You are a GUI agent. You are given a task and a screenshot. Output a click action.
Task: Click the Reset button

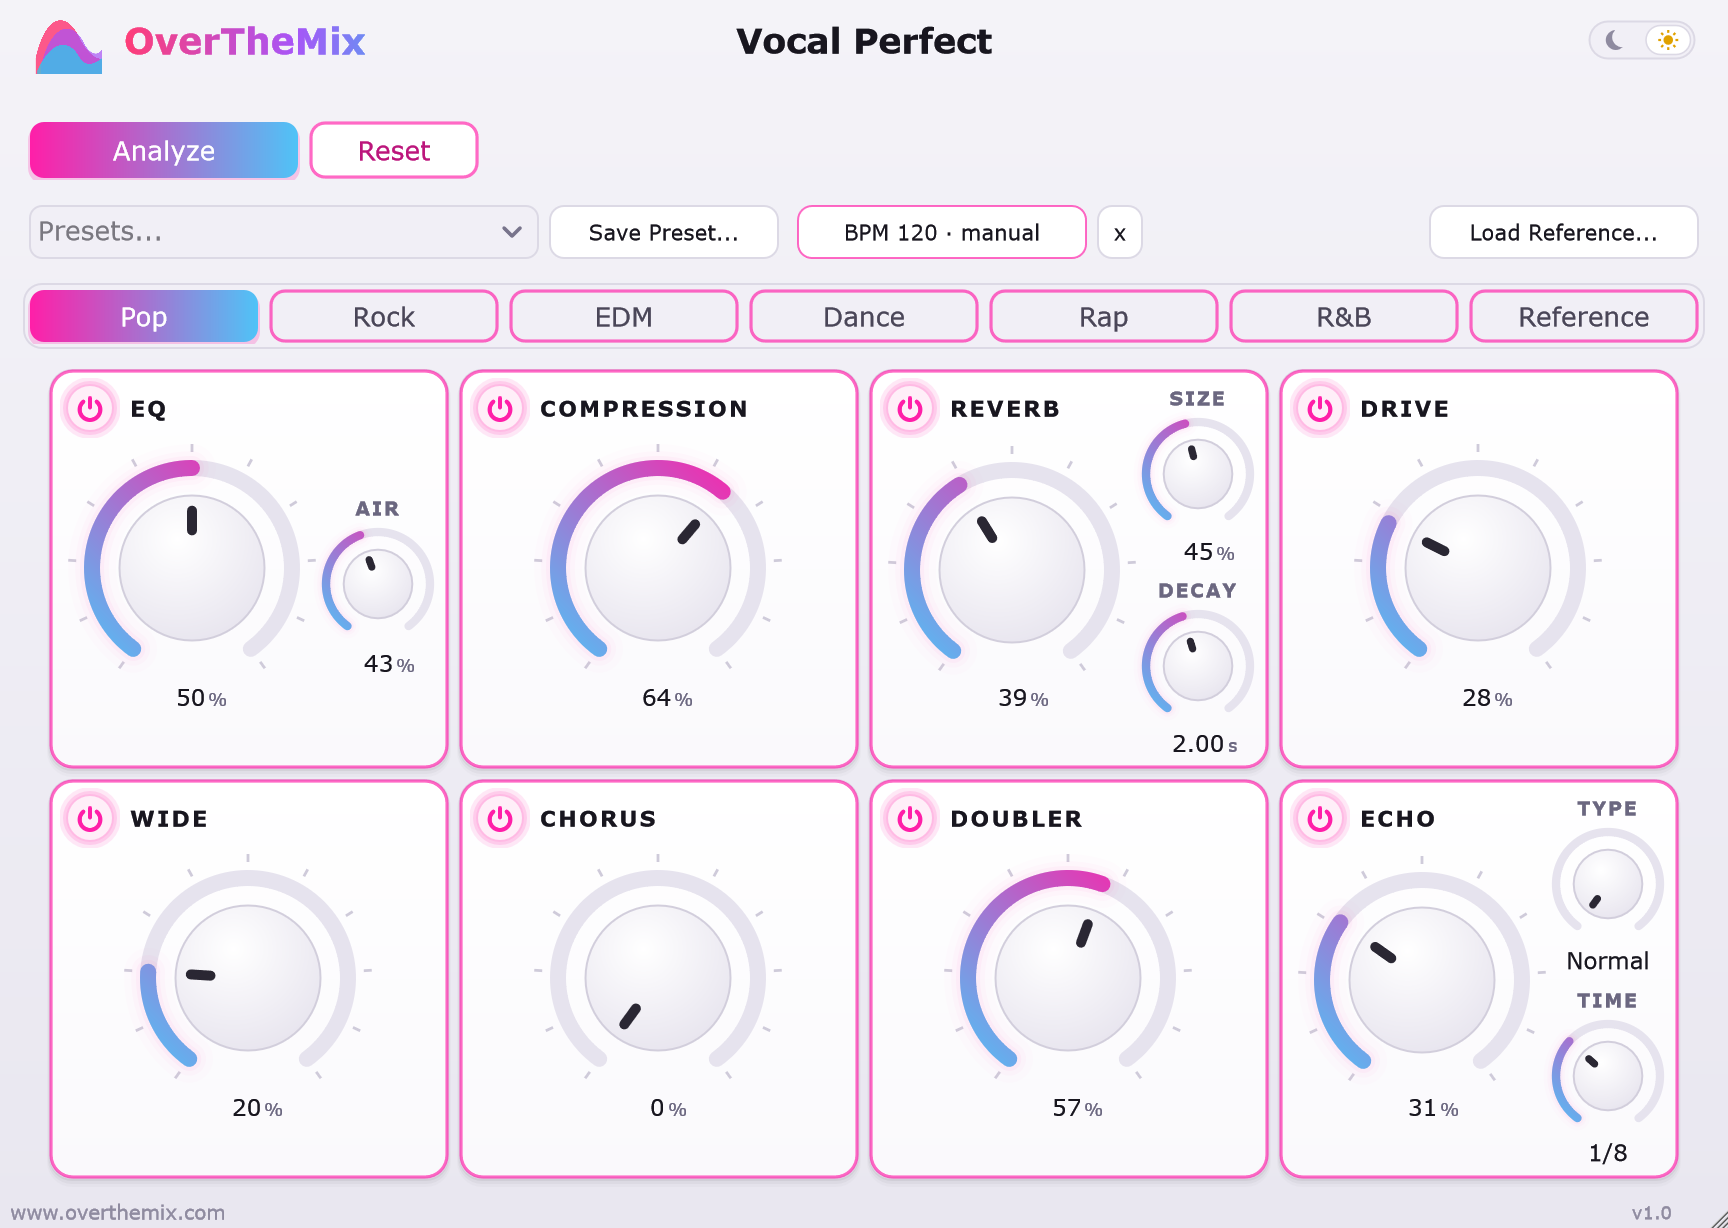(x=394, y=151)
